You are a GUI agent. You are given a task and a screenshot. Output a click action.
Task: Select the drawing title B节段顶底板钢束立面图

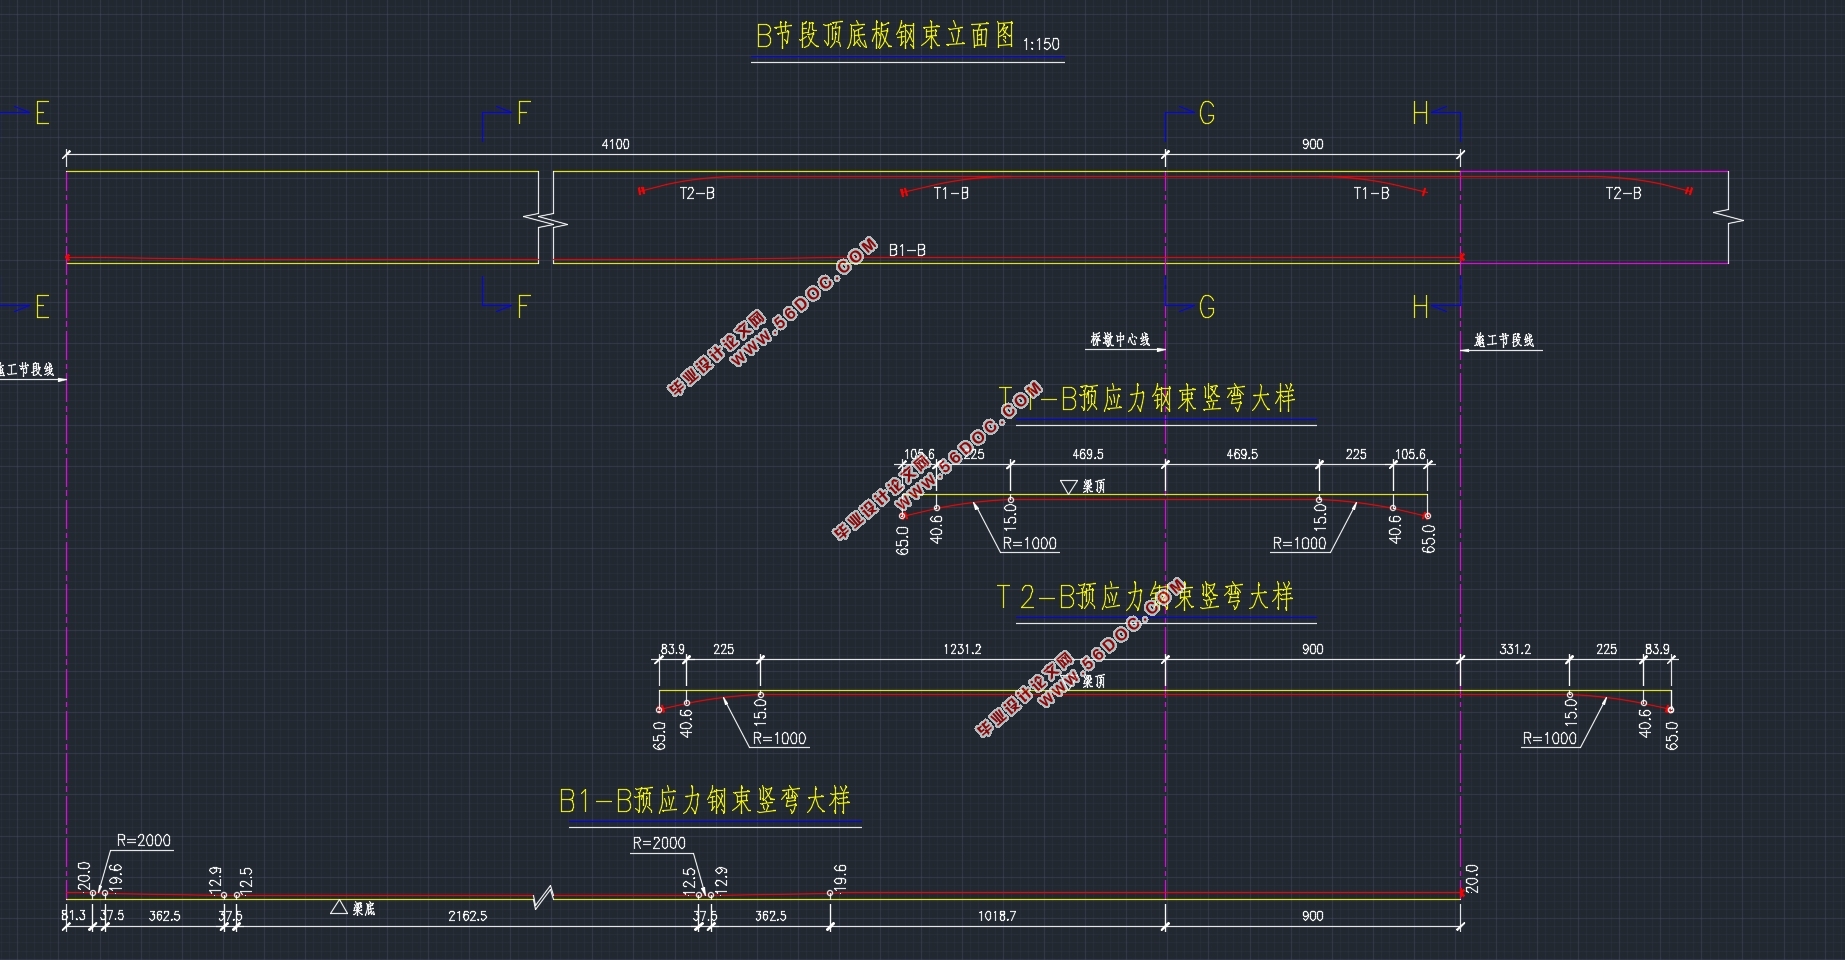click(x=885, y=37)
